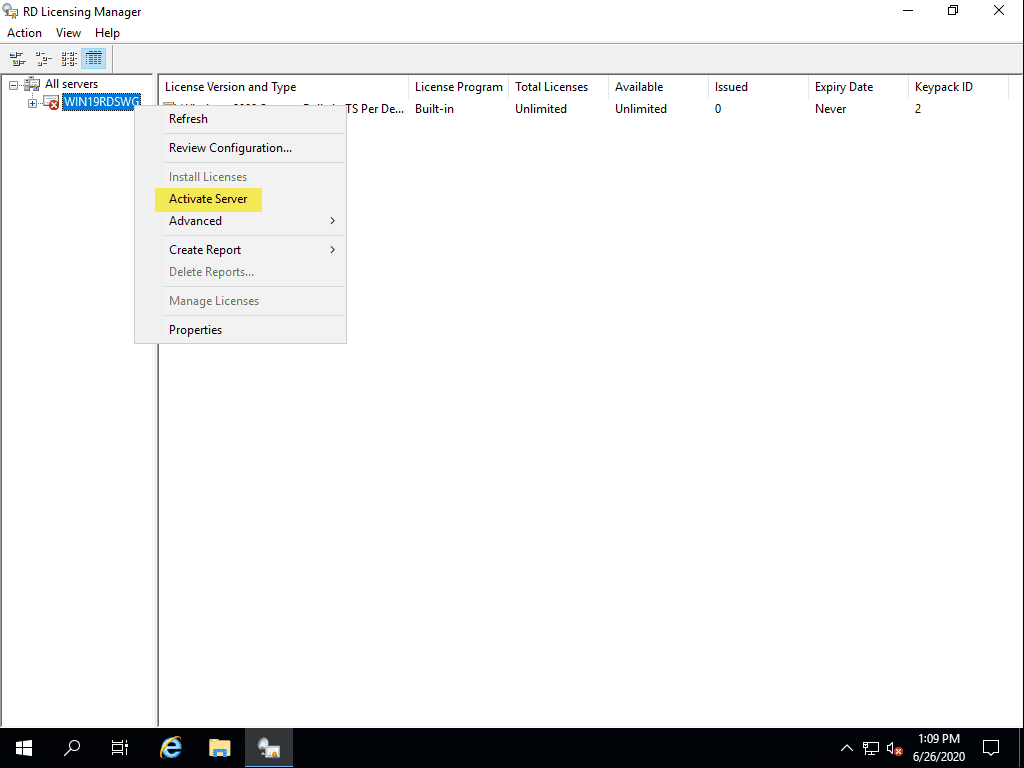Select the highlighted details view toolbar icon
The image size is (1024, 768).
click(93, 58)
